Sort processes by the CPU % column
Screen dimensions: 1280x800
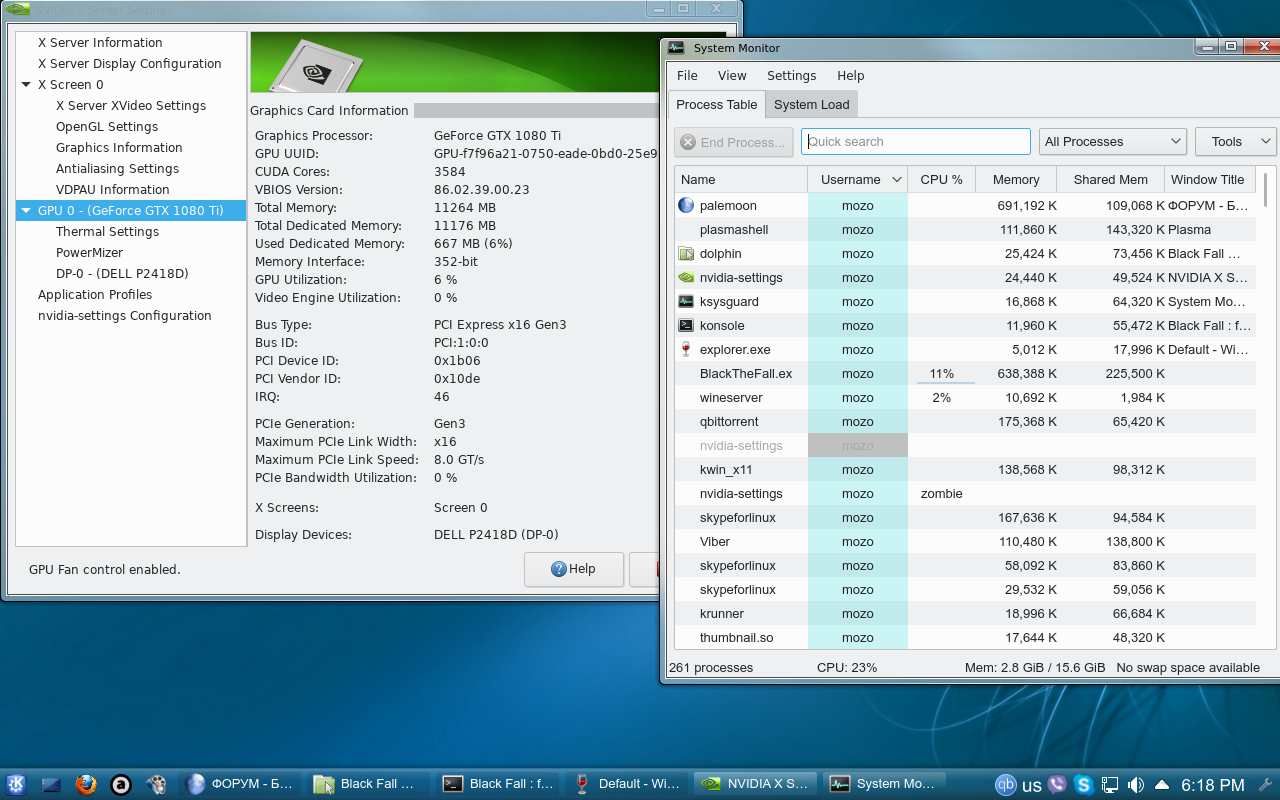942,180
